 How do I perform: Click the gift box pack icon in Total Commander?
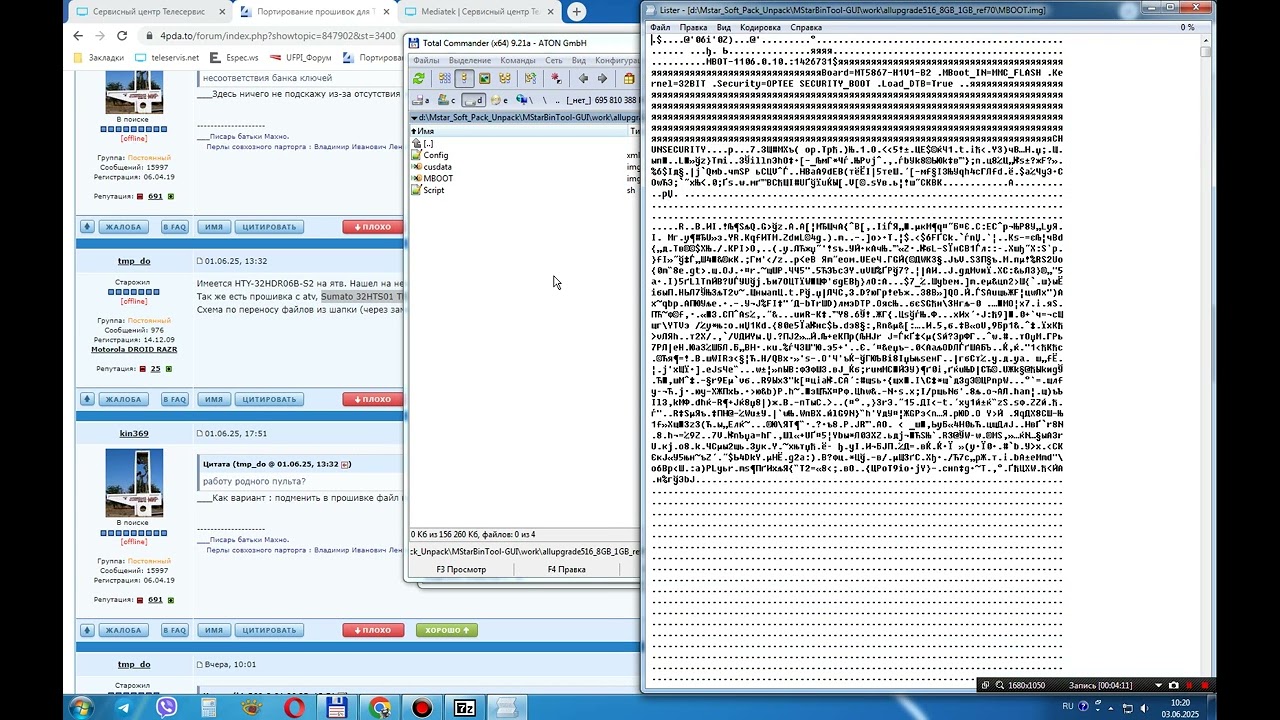point(629,78)
